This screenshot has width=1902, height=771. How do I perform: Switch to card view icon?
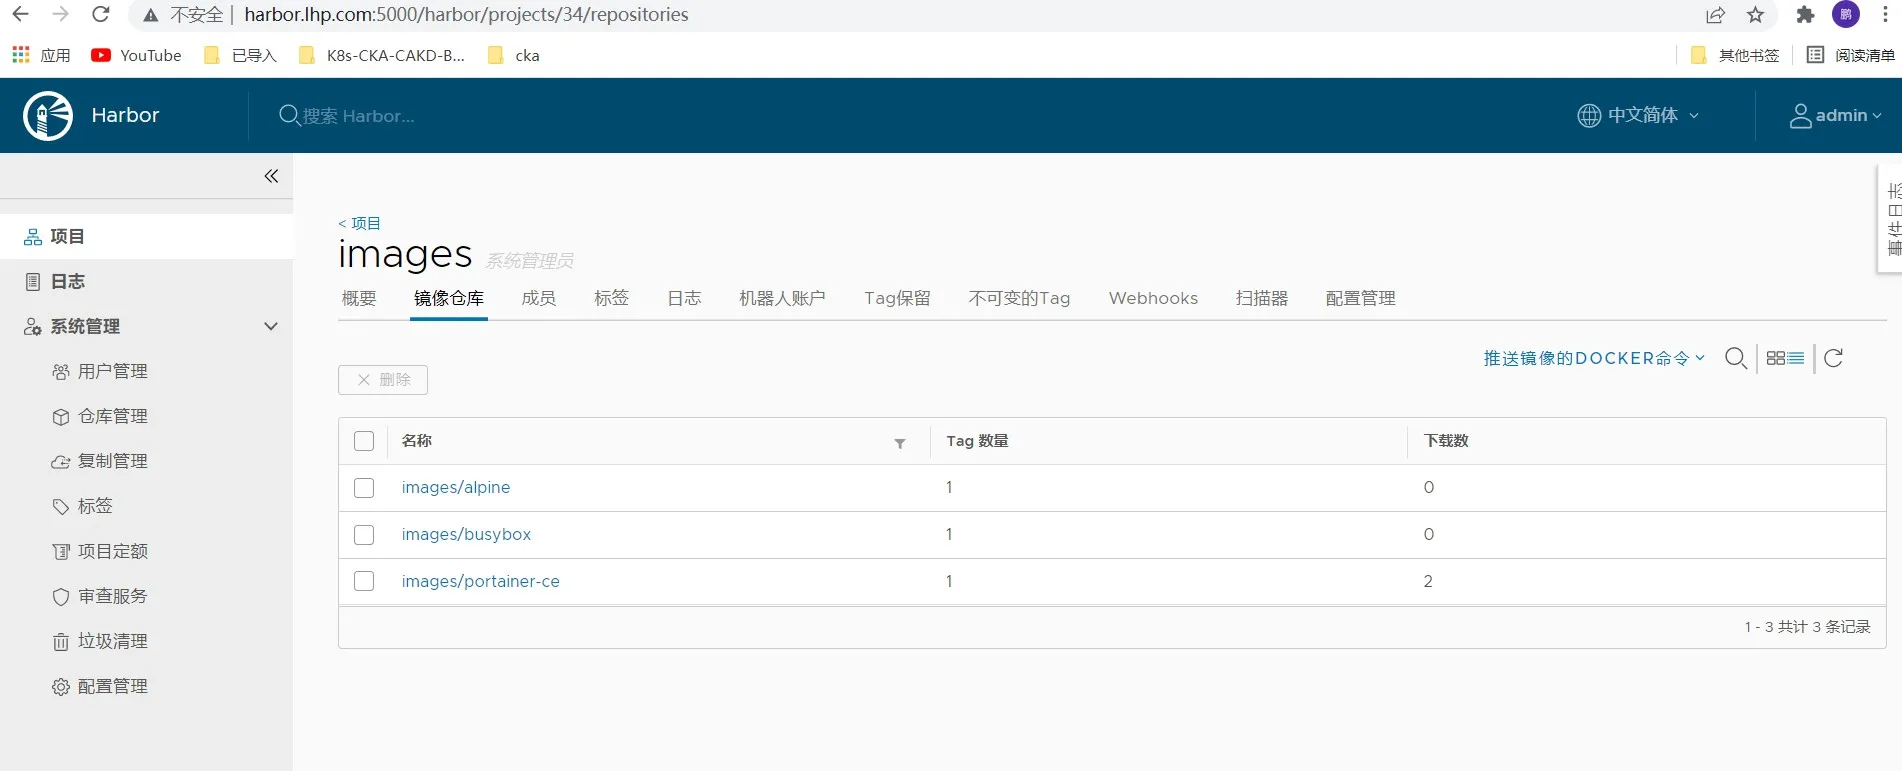[1776, 358]
